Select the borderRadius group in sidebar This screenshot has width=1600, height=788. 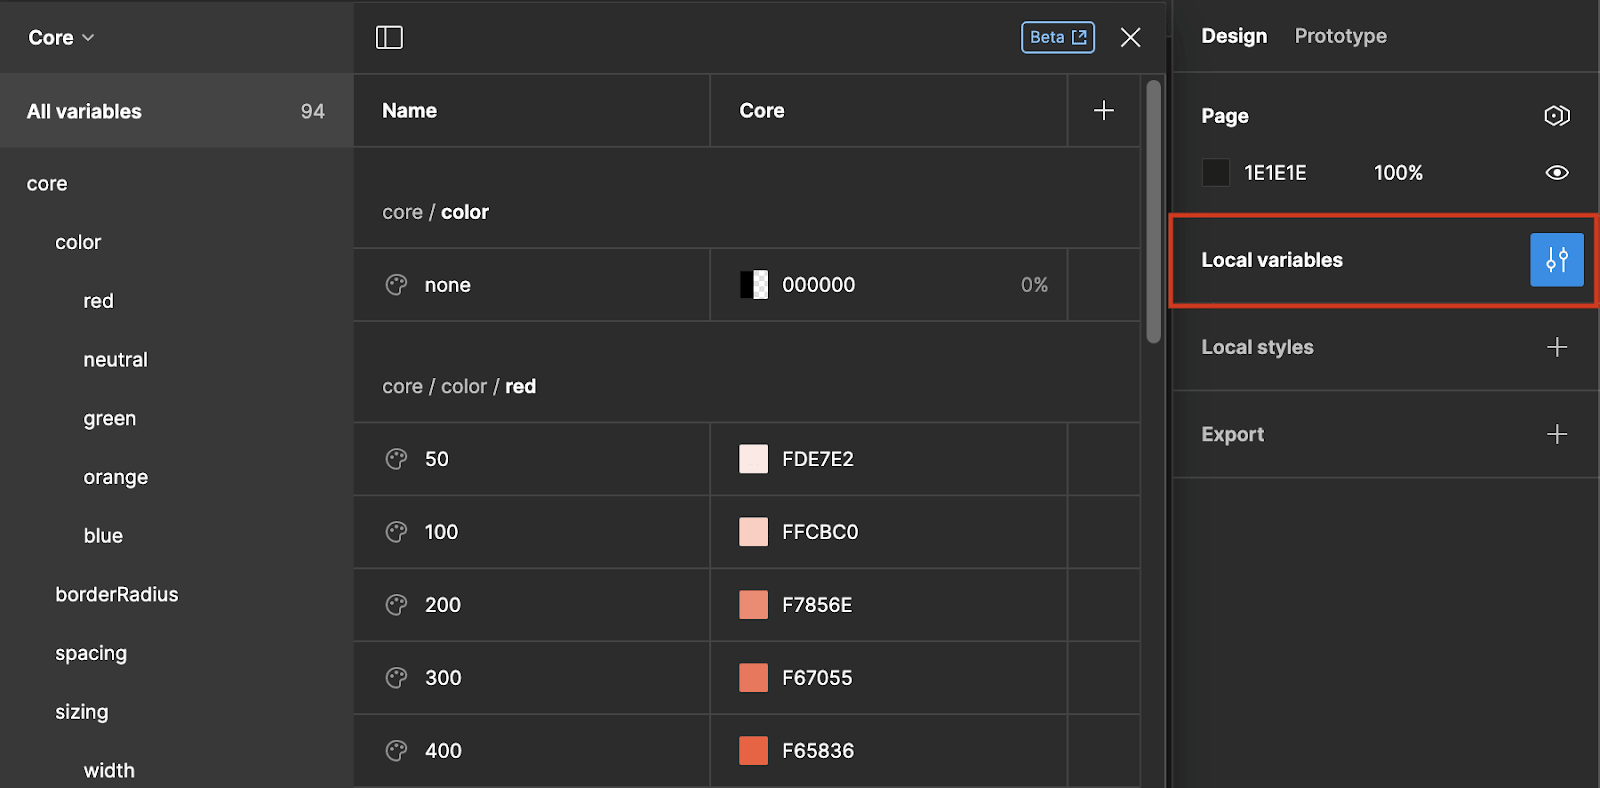click(x=116, y=594)
